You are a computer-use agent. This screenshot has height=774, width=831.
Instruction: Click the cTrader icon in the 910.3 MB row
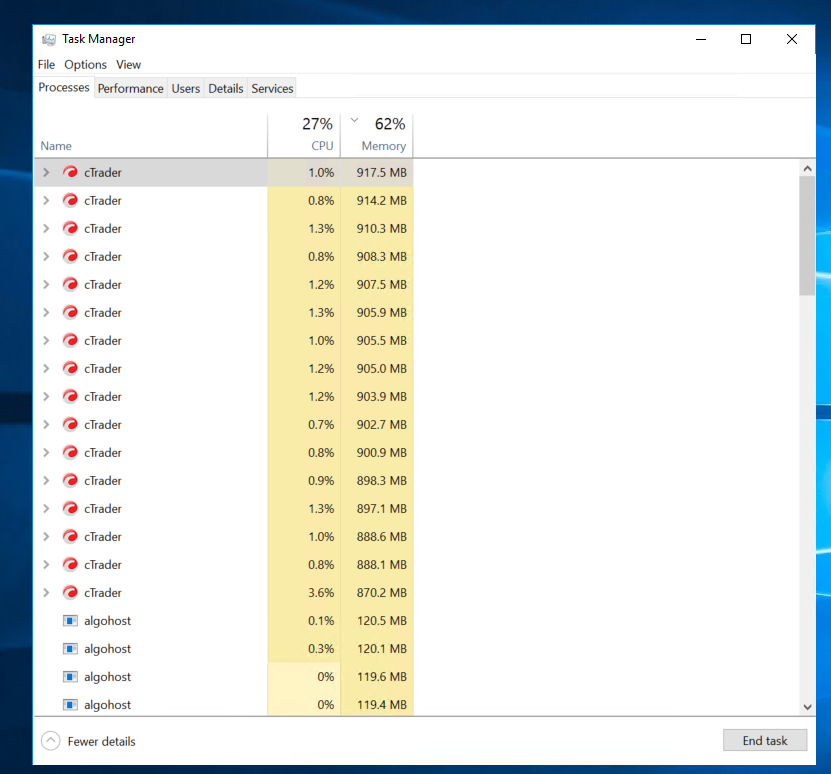(x=70, y=228)
